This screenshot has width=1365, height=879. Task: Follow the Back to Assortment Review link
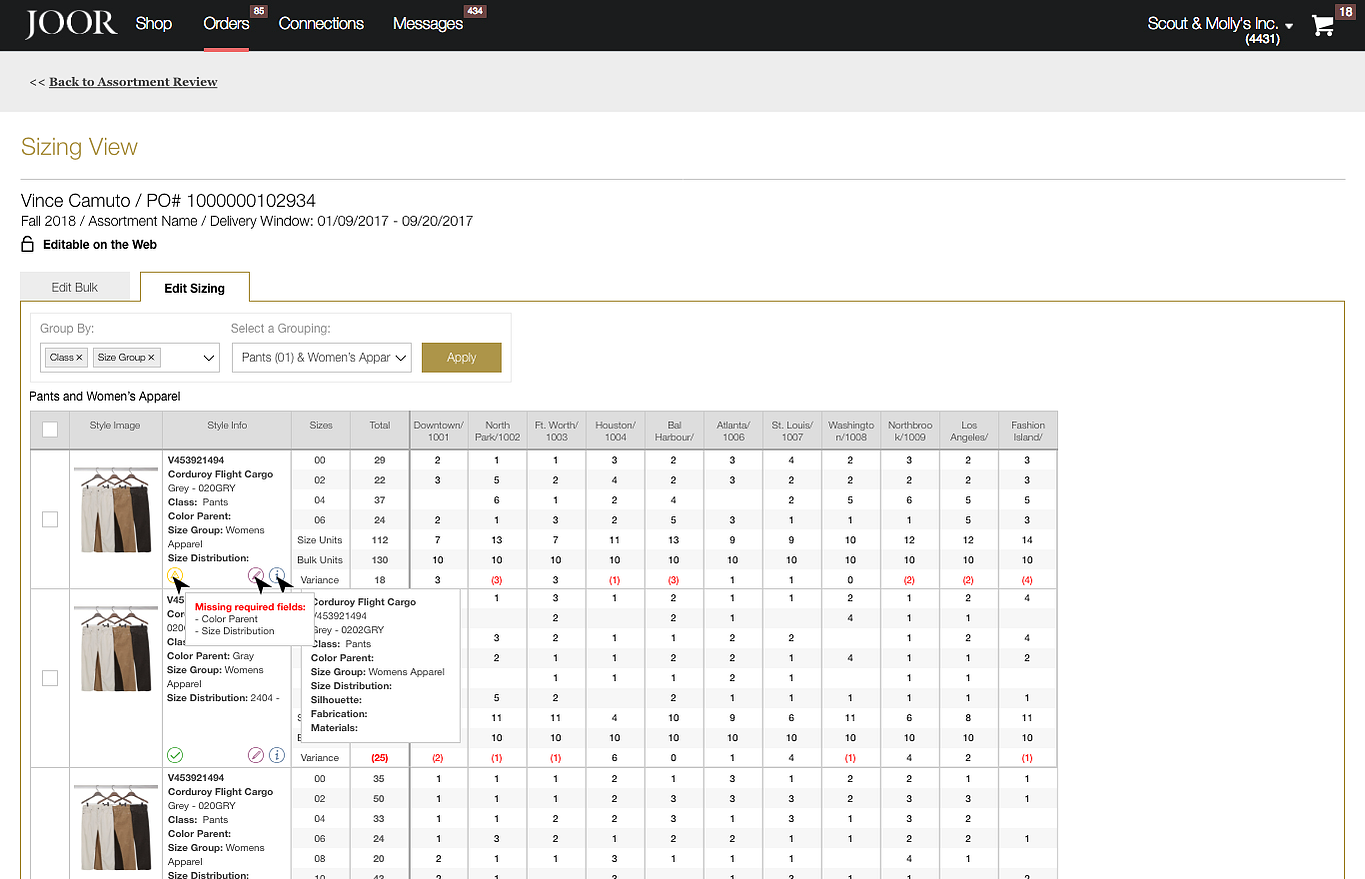[133, 82]
